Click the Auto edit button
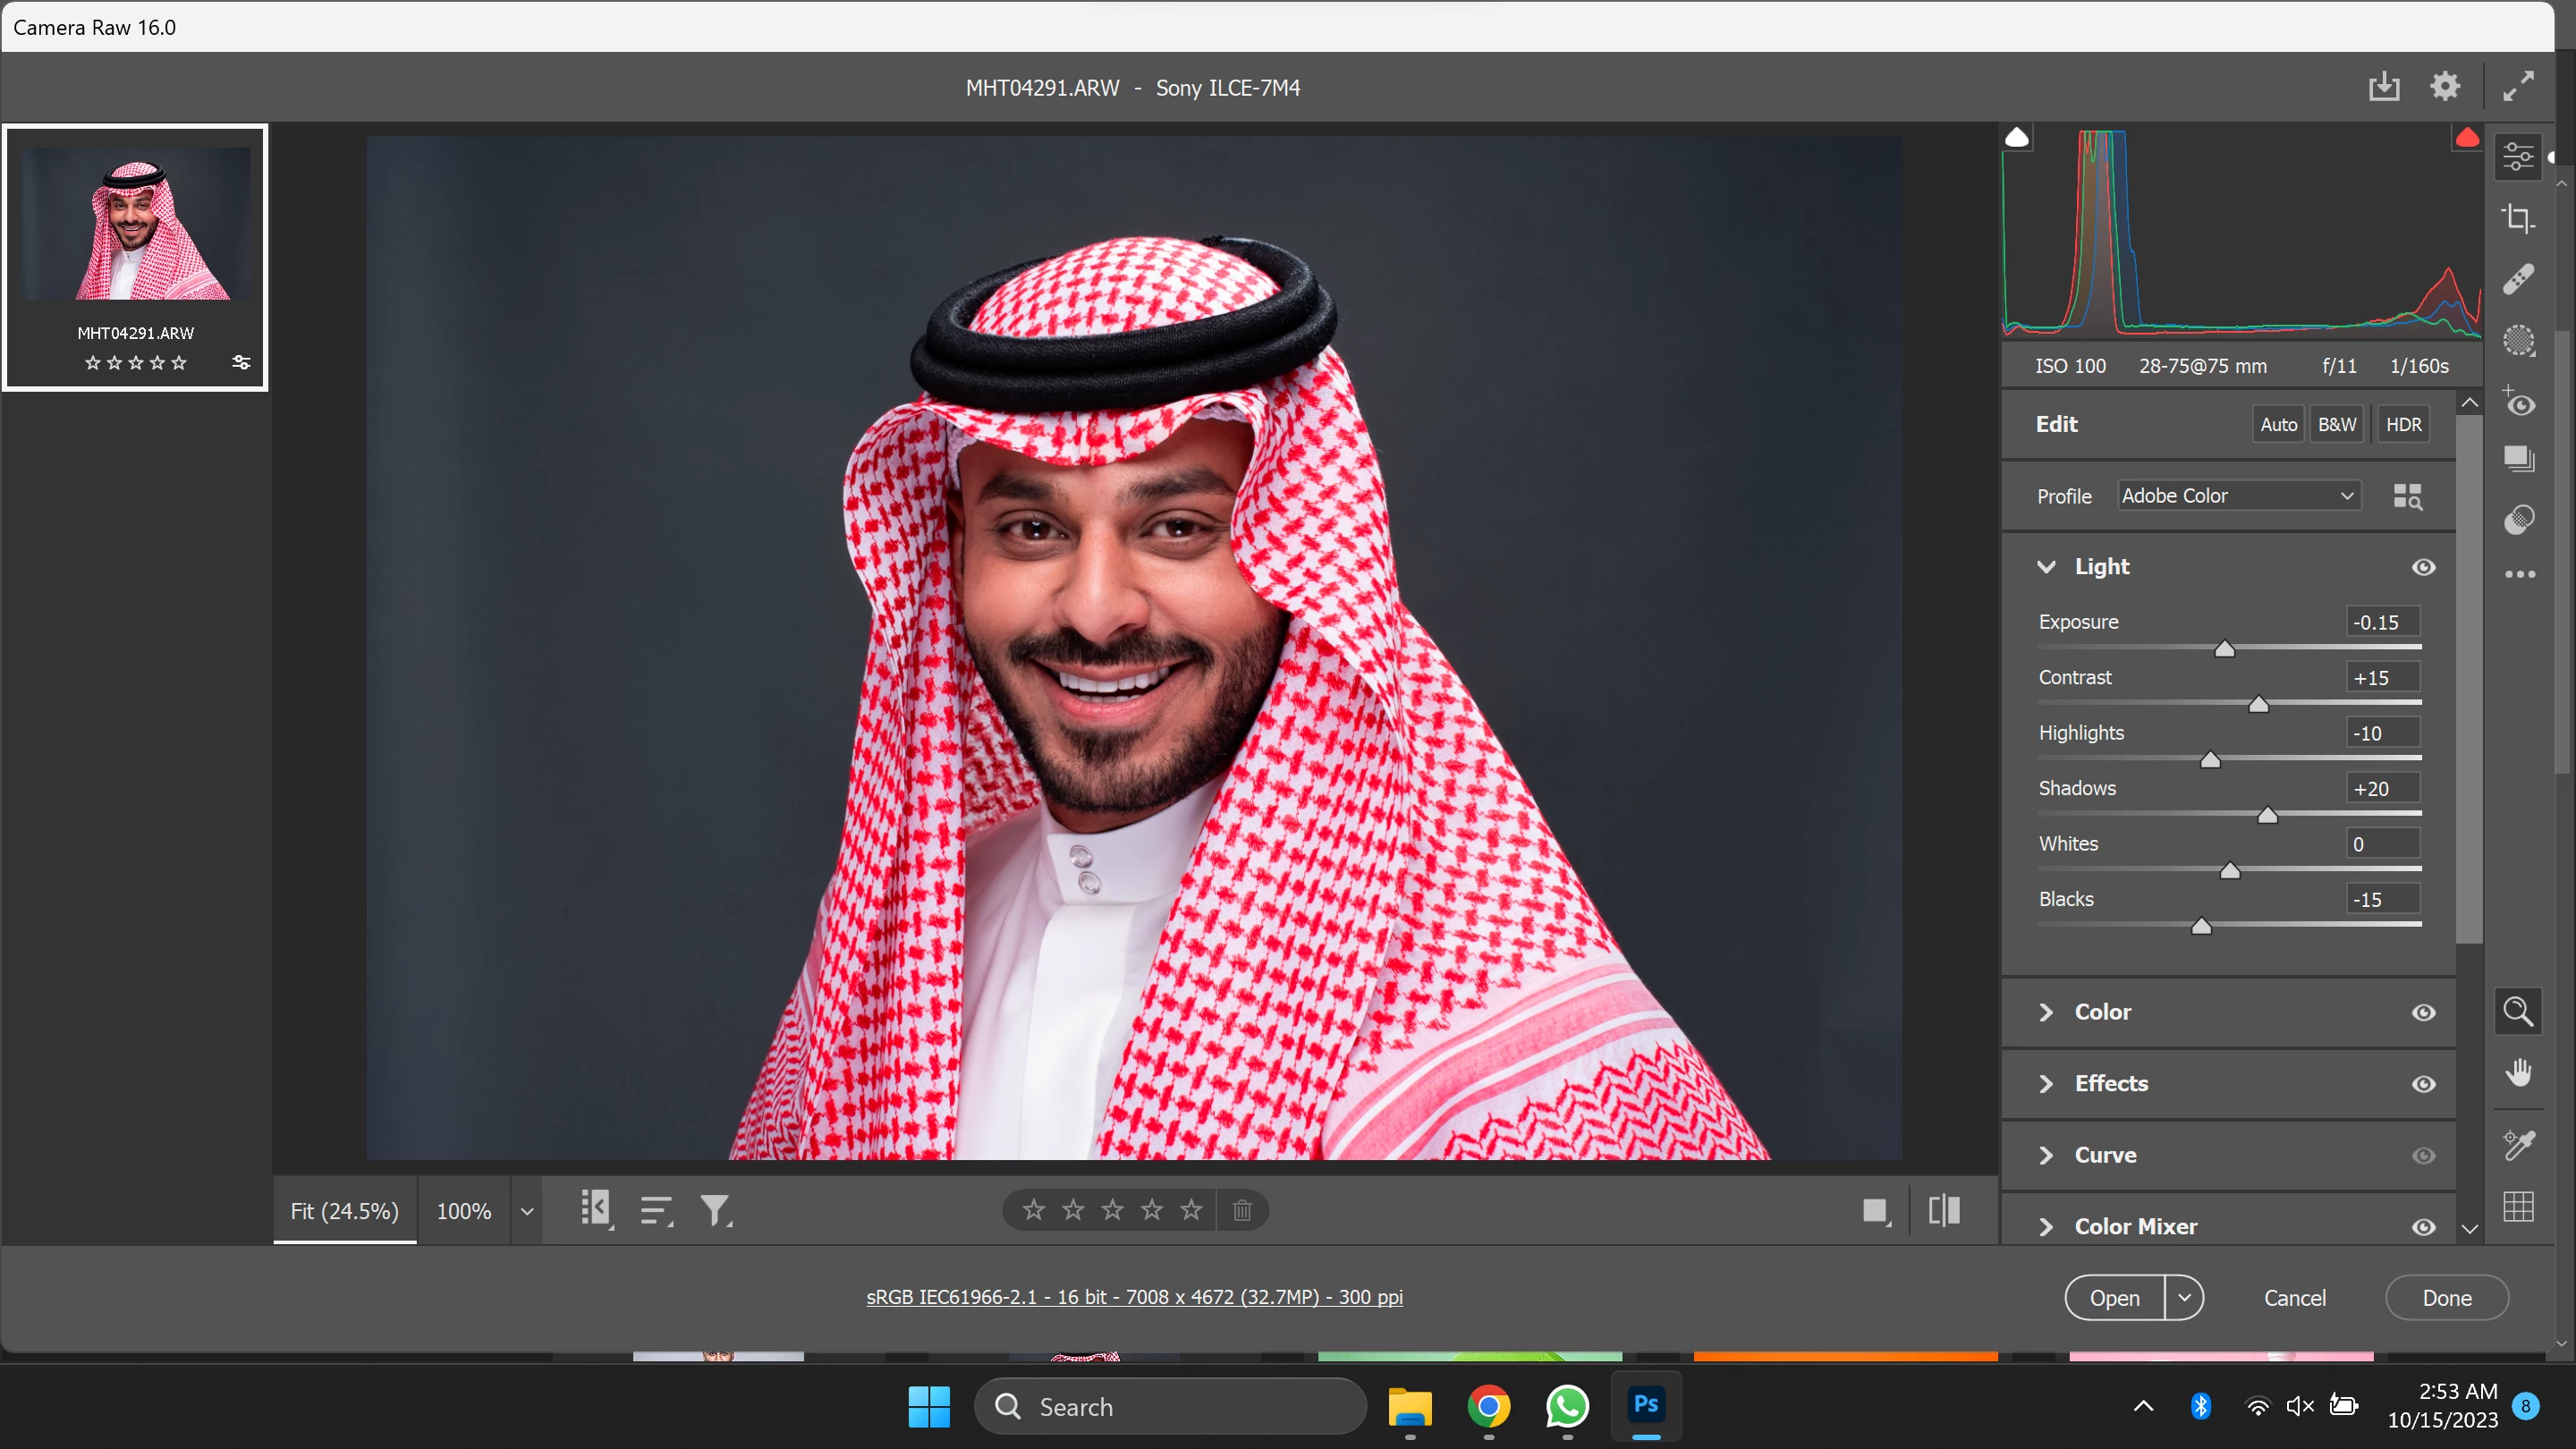This screenshot has height=1449, width=2576. (2278, 425)
